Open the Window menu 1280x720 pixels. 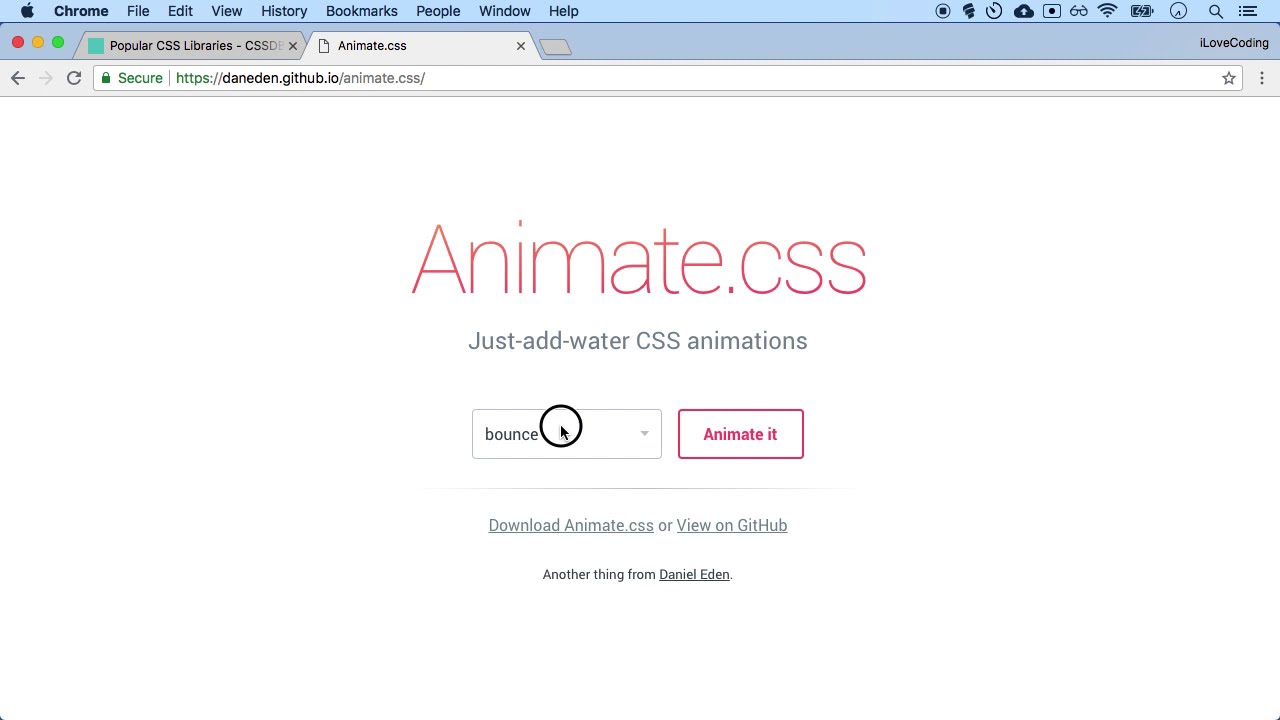(x=504, y=11)
